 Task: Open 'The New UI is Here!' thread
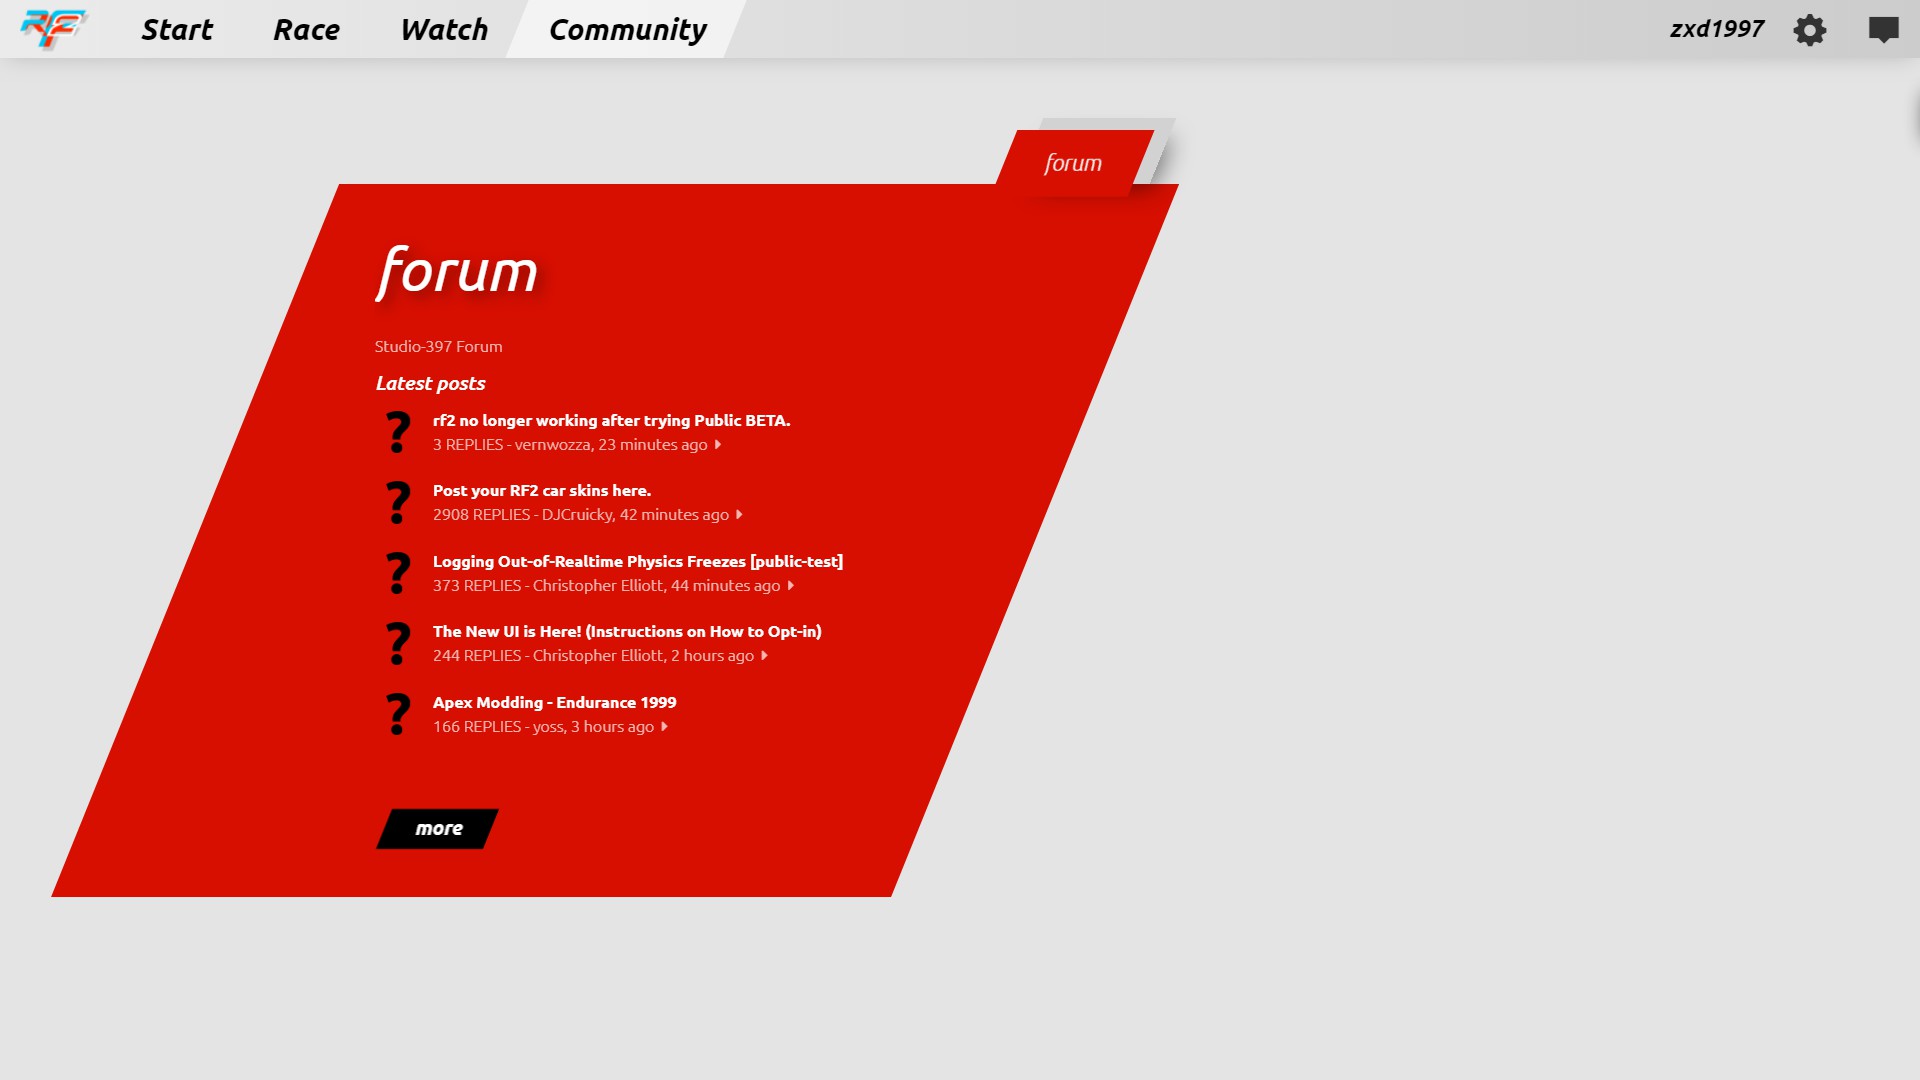[x=627, y=632]
